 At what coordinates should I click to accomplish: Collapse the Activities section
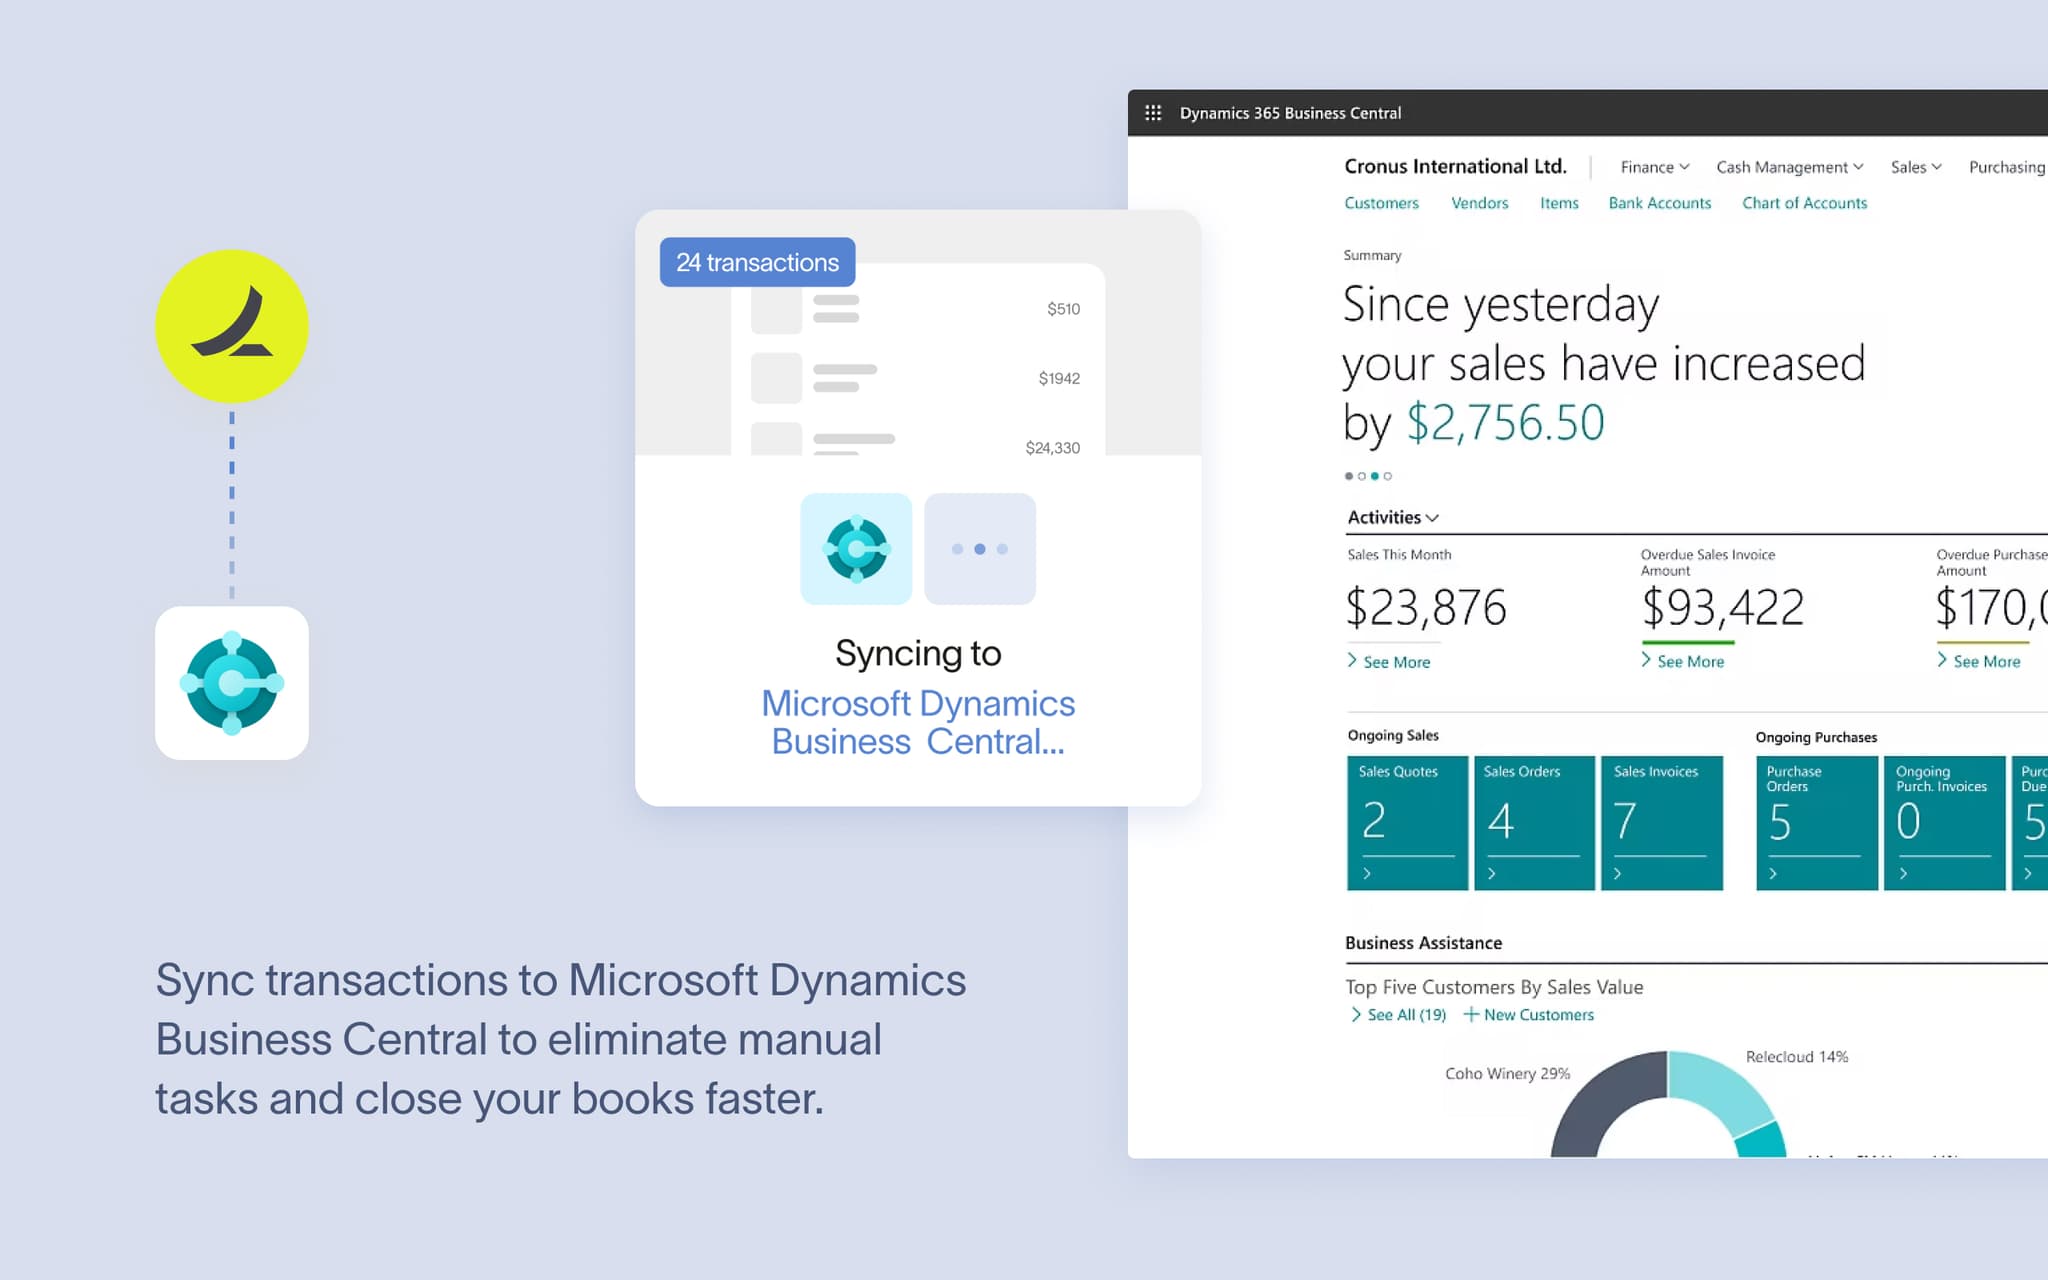(x=1434, y=518)
